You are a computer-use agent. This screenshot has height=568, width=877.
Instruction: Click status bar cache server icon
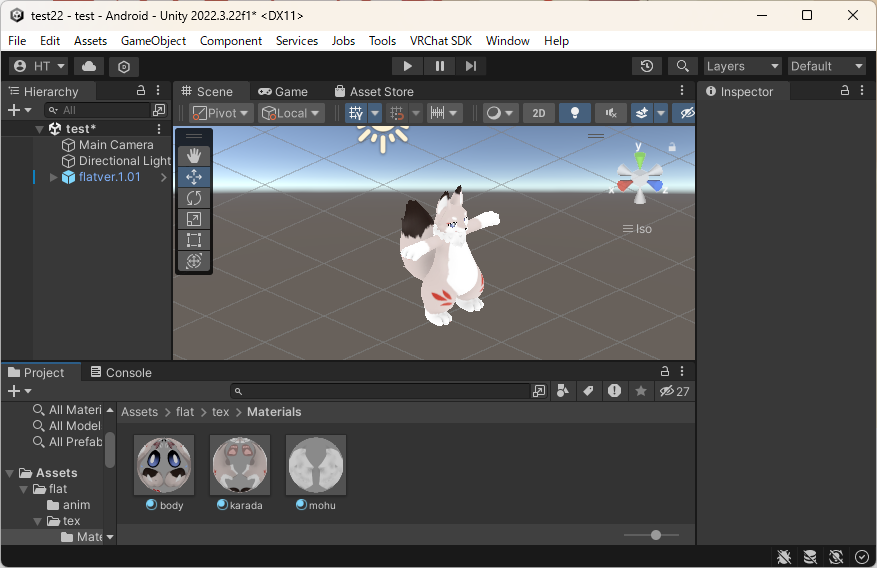point(810,556)
